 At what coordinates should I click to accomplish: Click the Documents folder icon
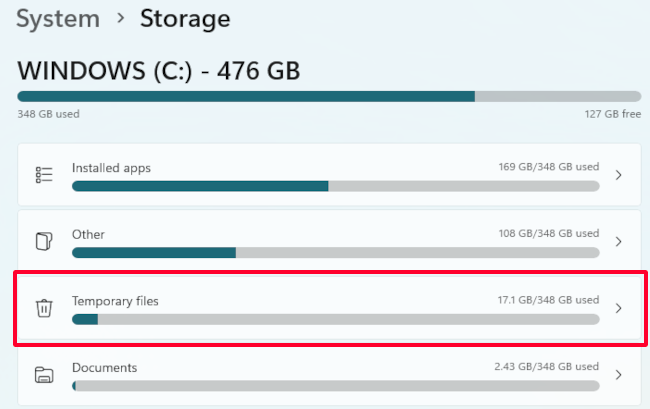[x=43, y=375]
